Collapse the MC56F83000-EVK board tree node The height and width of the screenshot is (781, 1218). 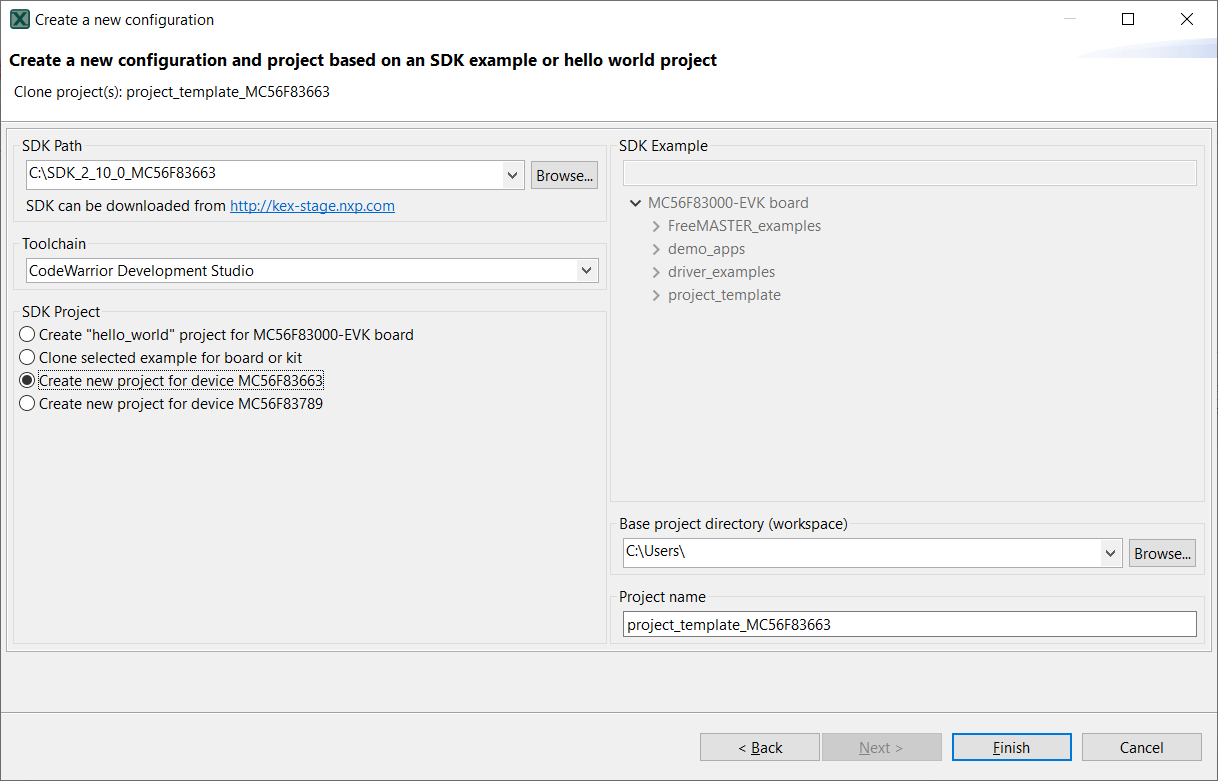636,203
